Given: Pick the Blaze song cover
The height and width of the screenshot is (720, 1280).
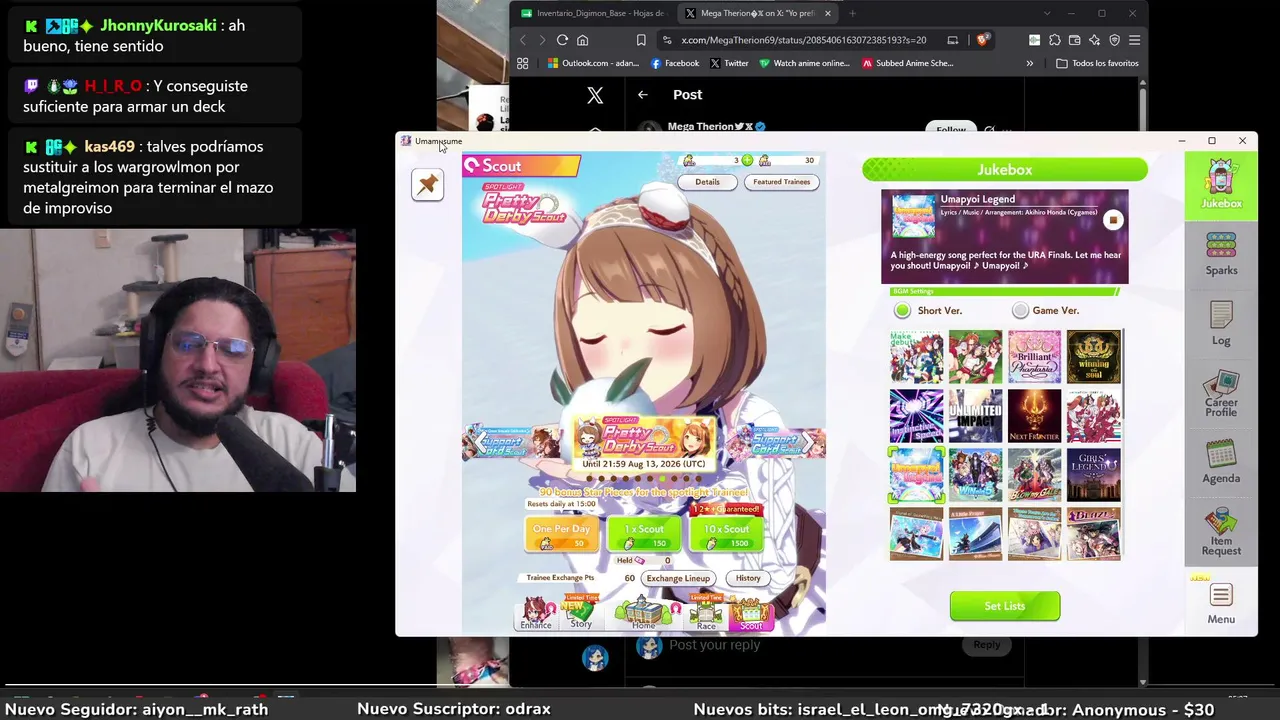Looking at the screenshot, I should tap(1093, 534).
